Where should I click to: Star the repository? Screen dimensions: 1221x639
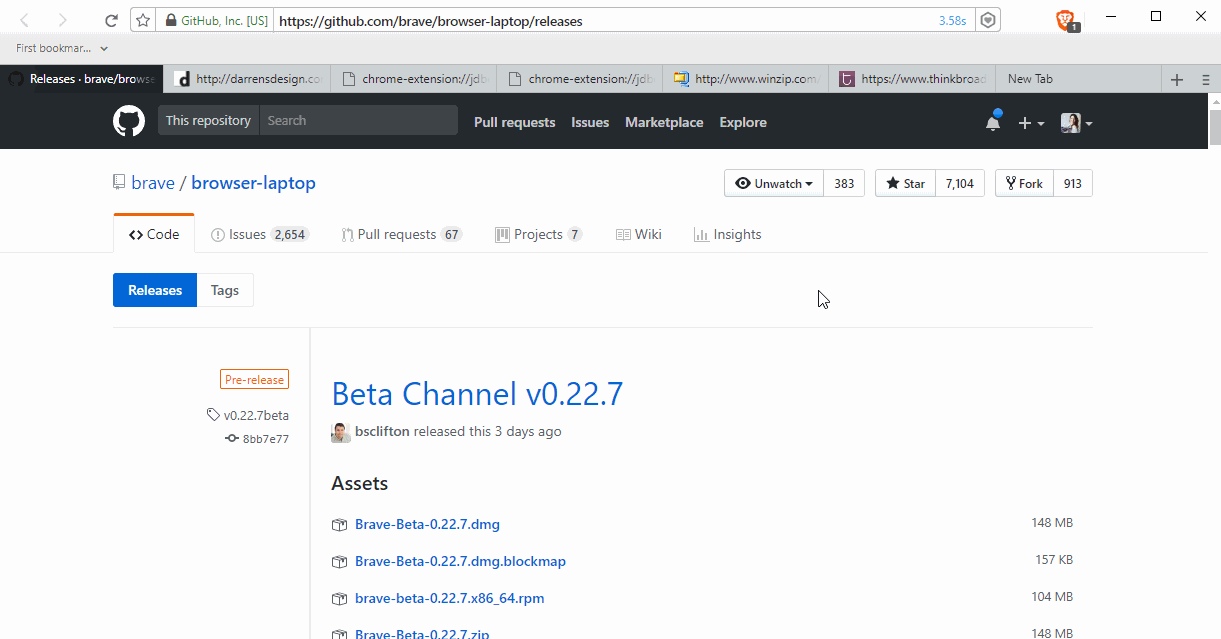tap(905, 183)
